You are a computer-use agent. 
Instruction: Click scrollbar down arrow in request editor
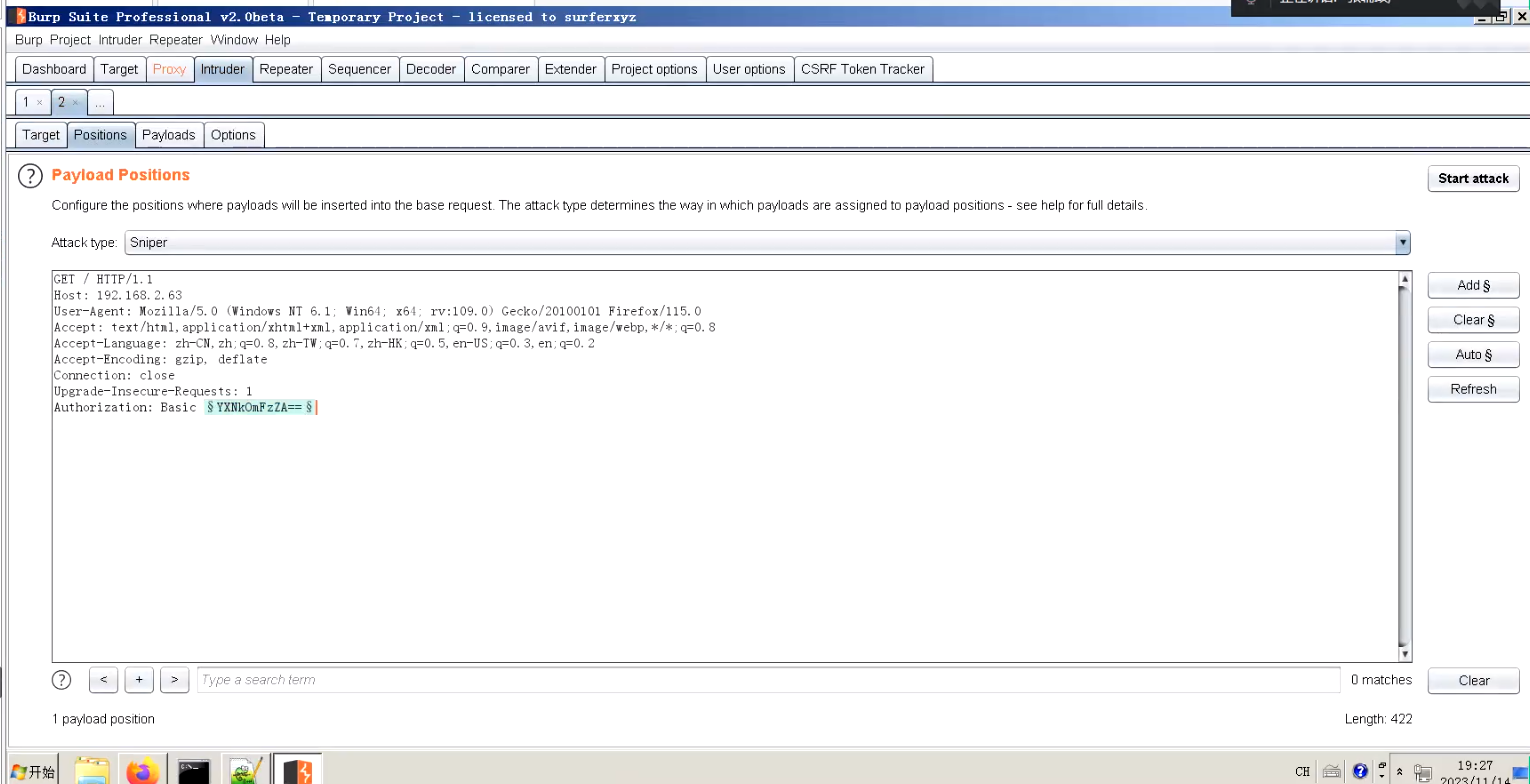[1405, 654]
